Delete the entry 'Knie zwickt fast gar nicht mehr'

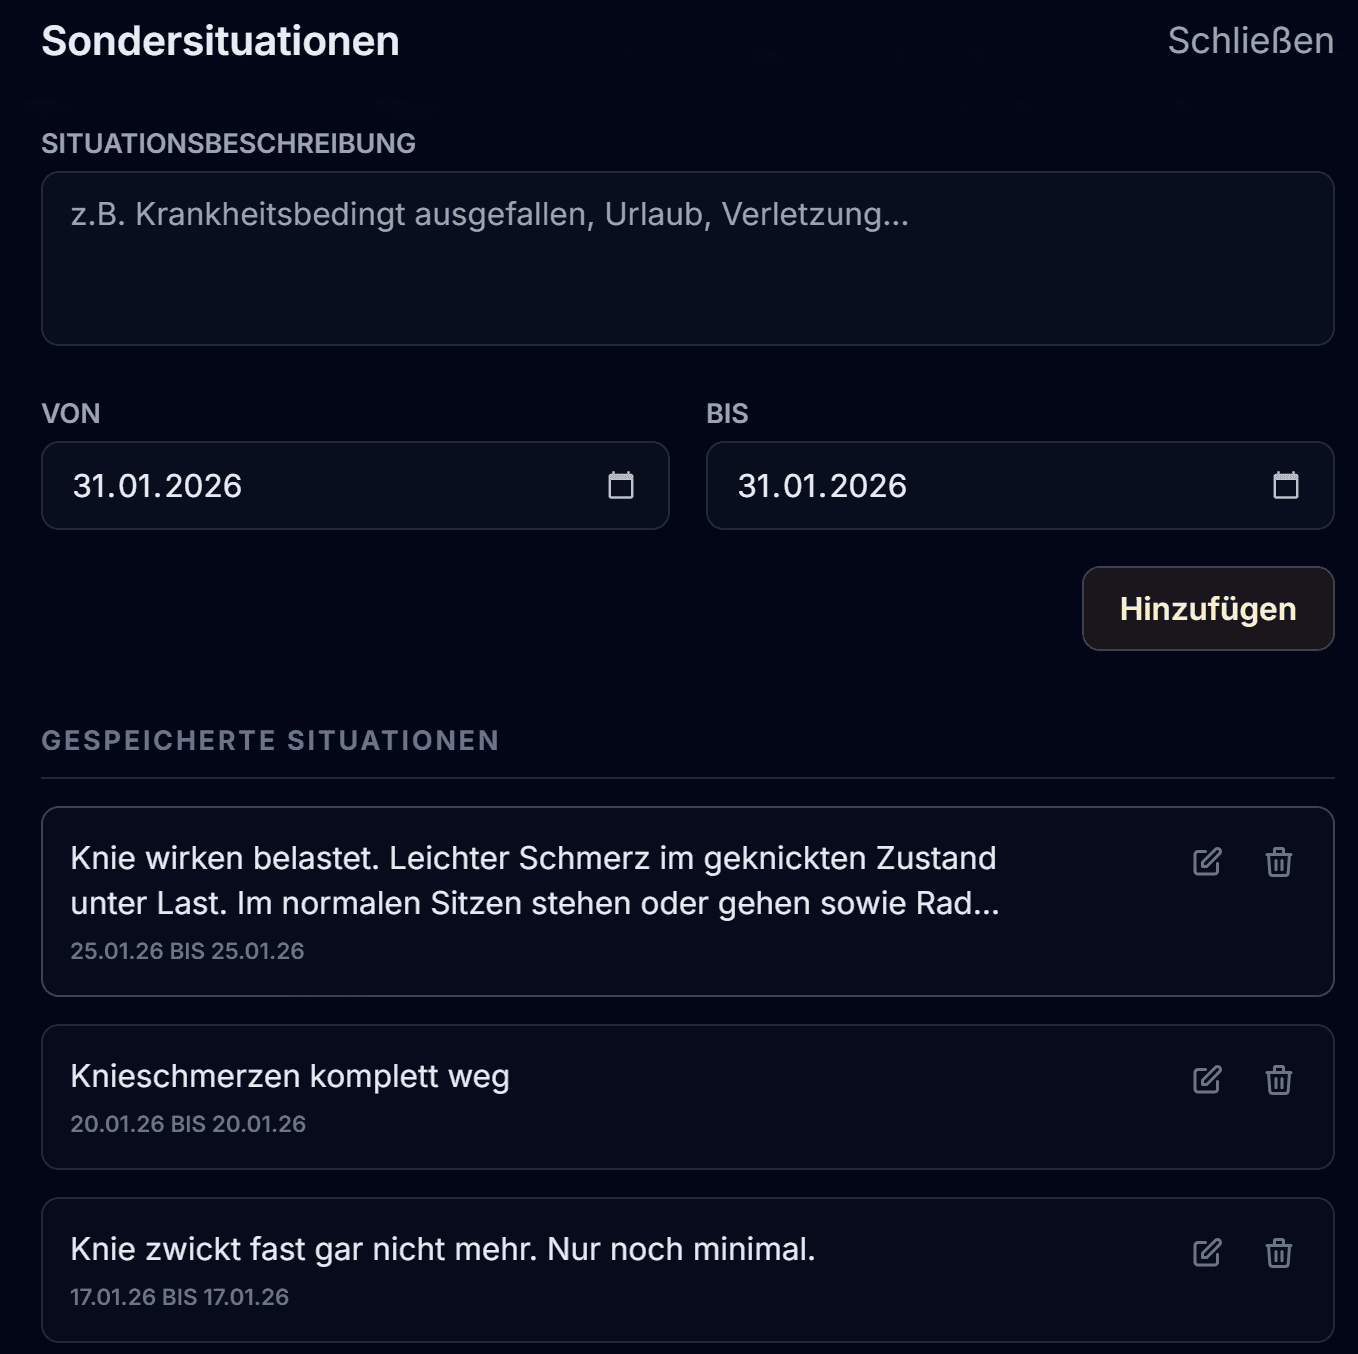(x=1277, y=1252)
